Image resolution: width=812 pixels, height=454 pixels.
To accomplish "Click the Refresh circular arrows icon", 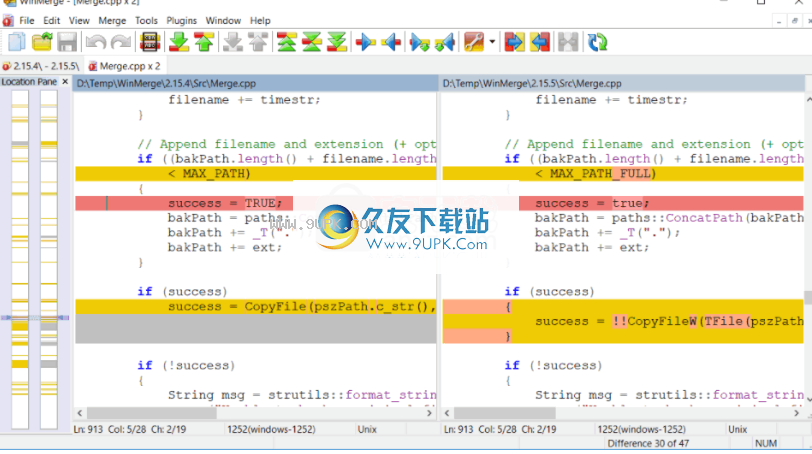I will click(597, 42).
